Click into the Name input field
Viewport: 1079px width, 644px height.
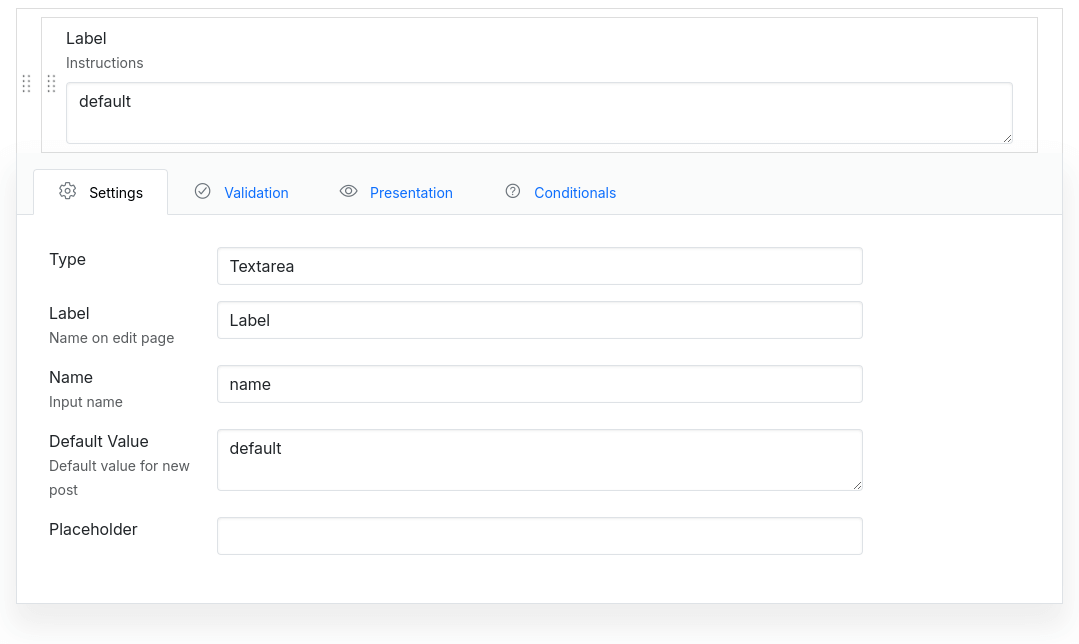point(539,384)
